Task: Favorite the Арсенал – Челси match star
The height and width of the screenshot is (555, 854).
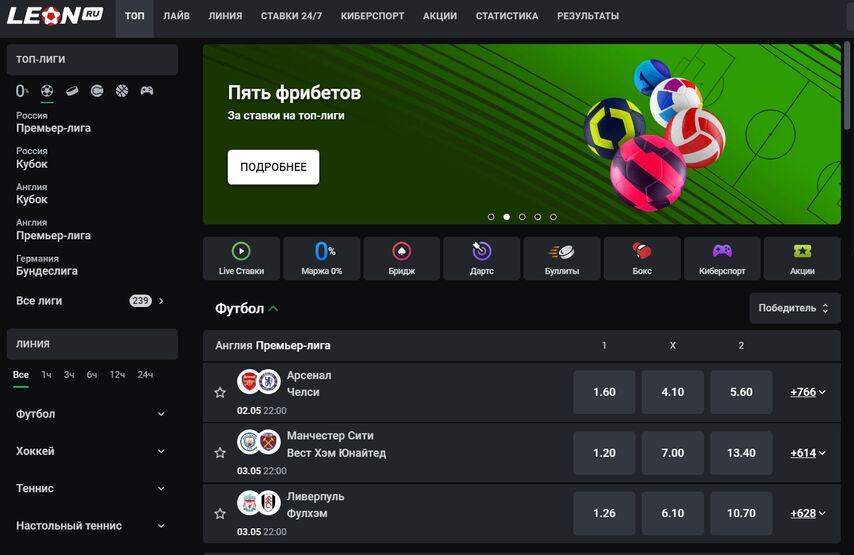Action: 220,393
